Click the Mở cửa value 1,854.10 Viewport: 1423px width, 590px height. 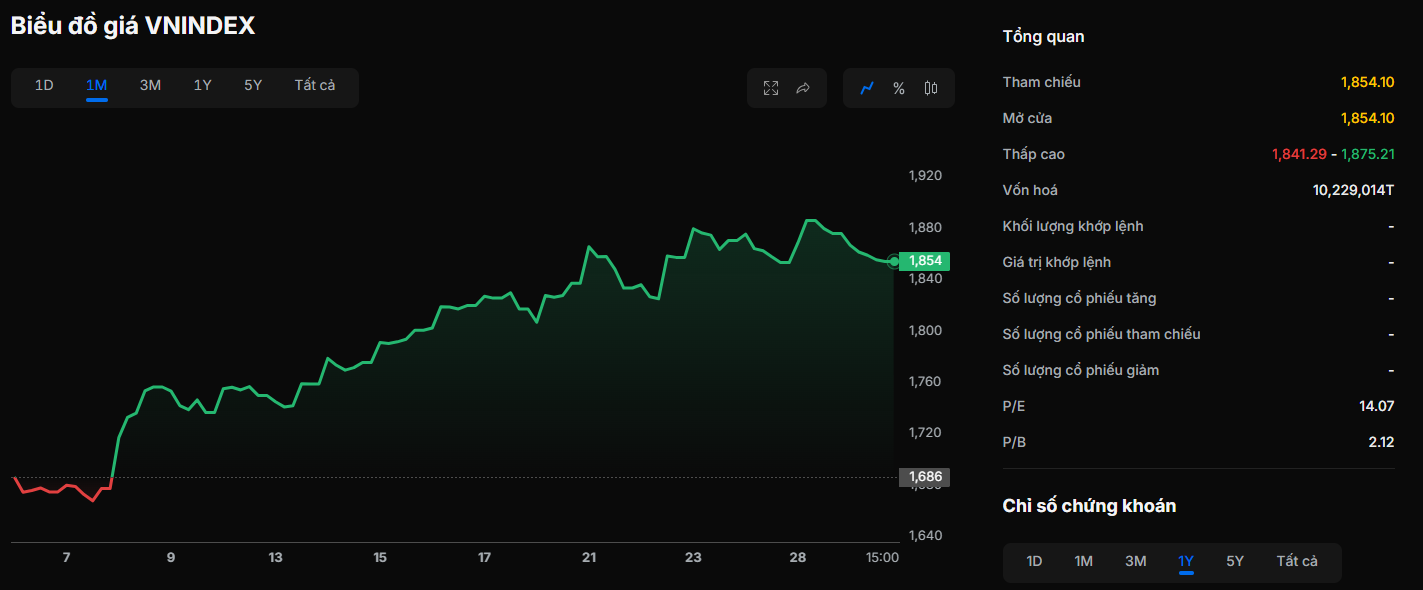pyautogui.click(x=1367, y=118)
